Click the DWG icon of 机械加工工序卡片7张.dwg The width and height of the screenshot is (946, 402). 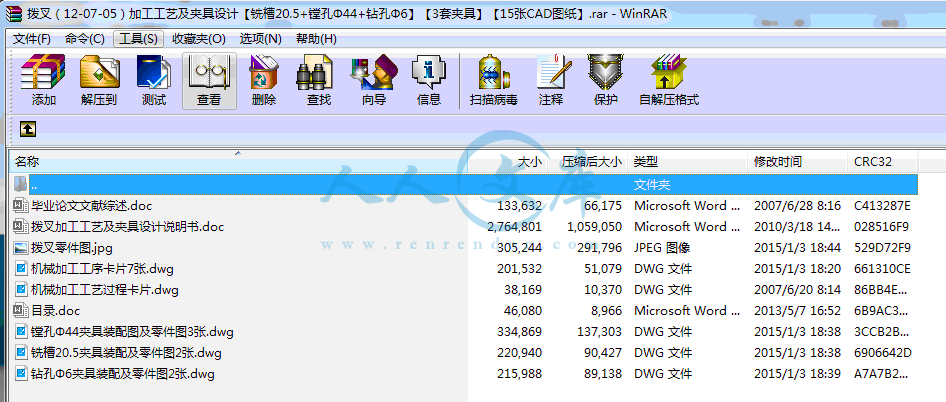coord(21,269)
